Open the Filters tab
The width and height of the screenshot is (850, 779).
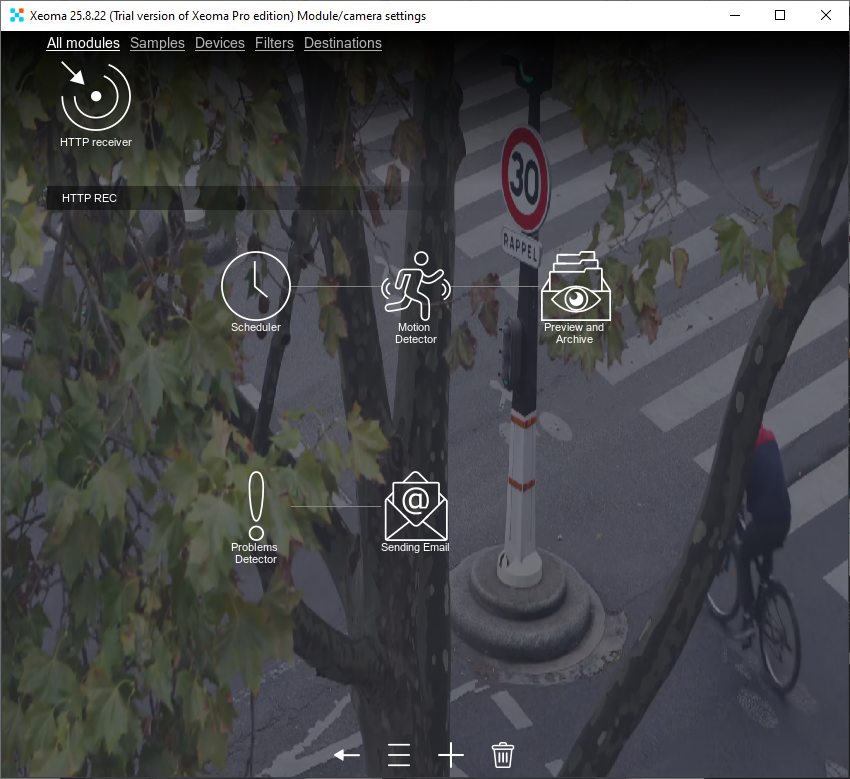pyautogui.click(x=274, y=43)
